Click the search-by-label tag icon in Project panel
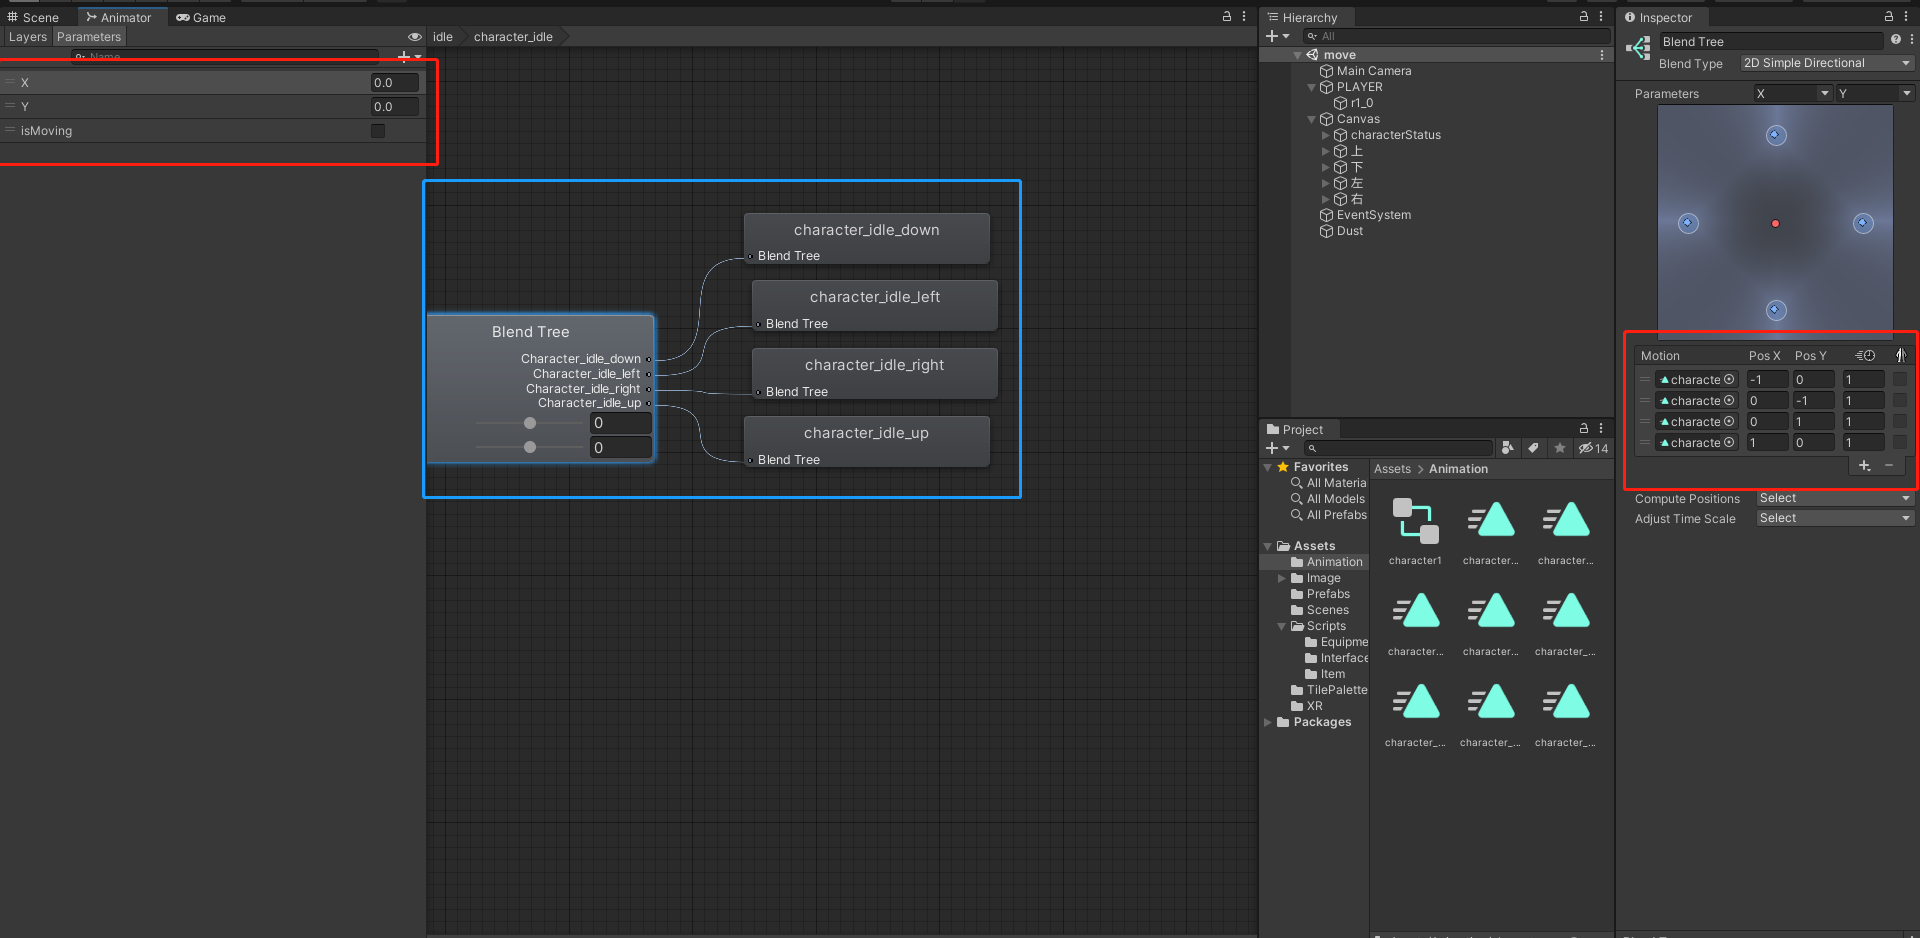The image size is (1920, 938). [1533, 449]
